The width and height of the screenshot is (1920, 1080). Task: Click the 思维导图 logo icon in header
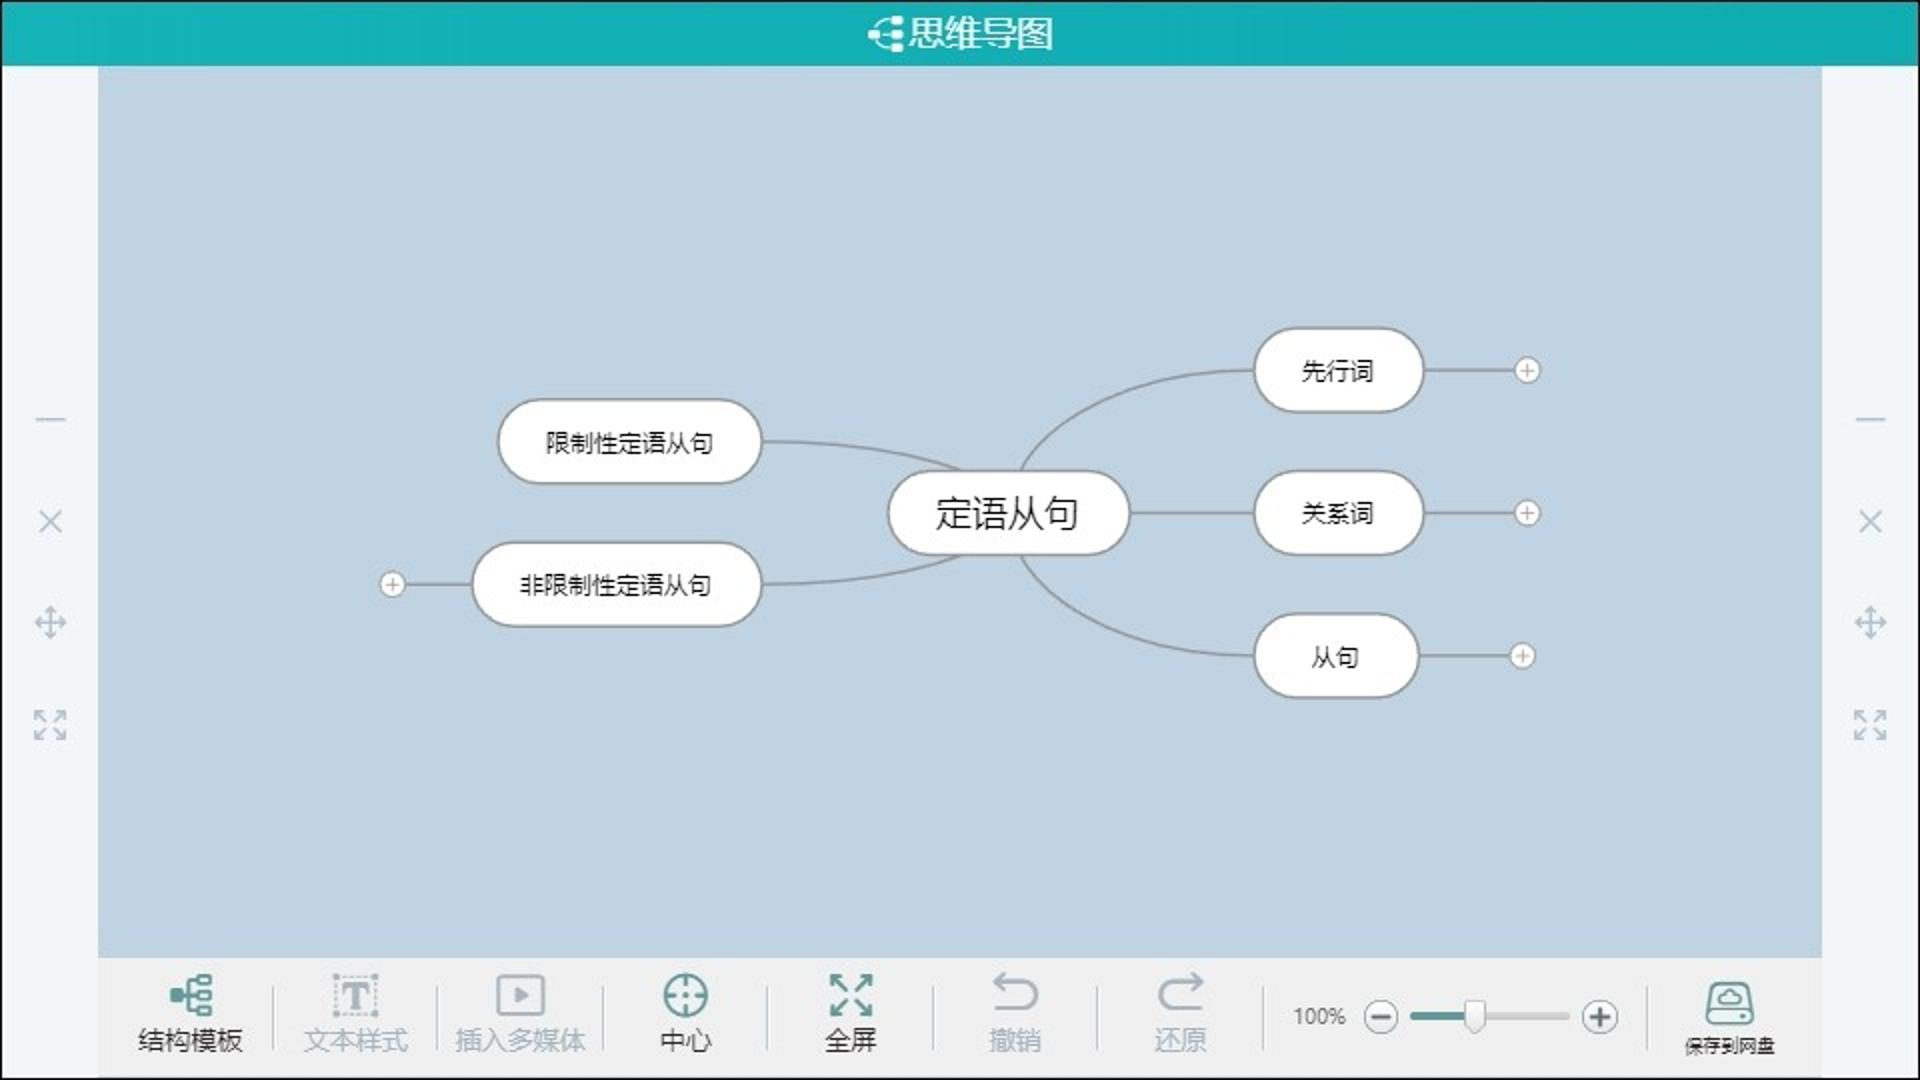point(885,34)
